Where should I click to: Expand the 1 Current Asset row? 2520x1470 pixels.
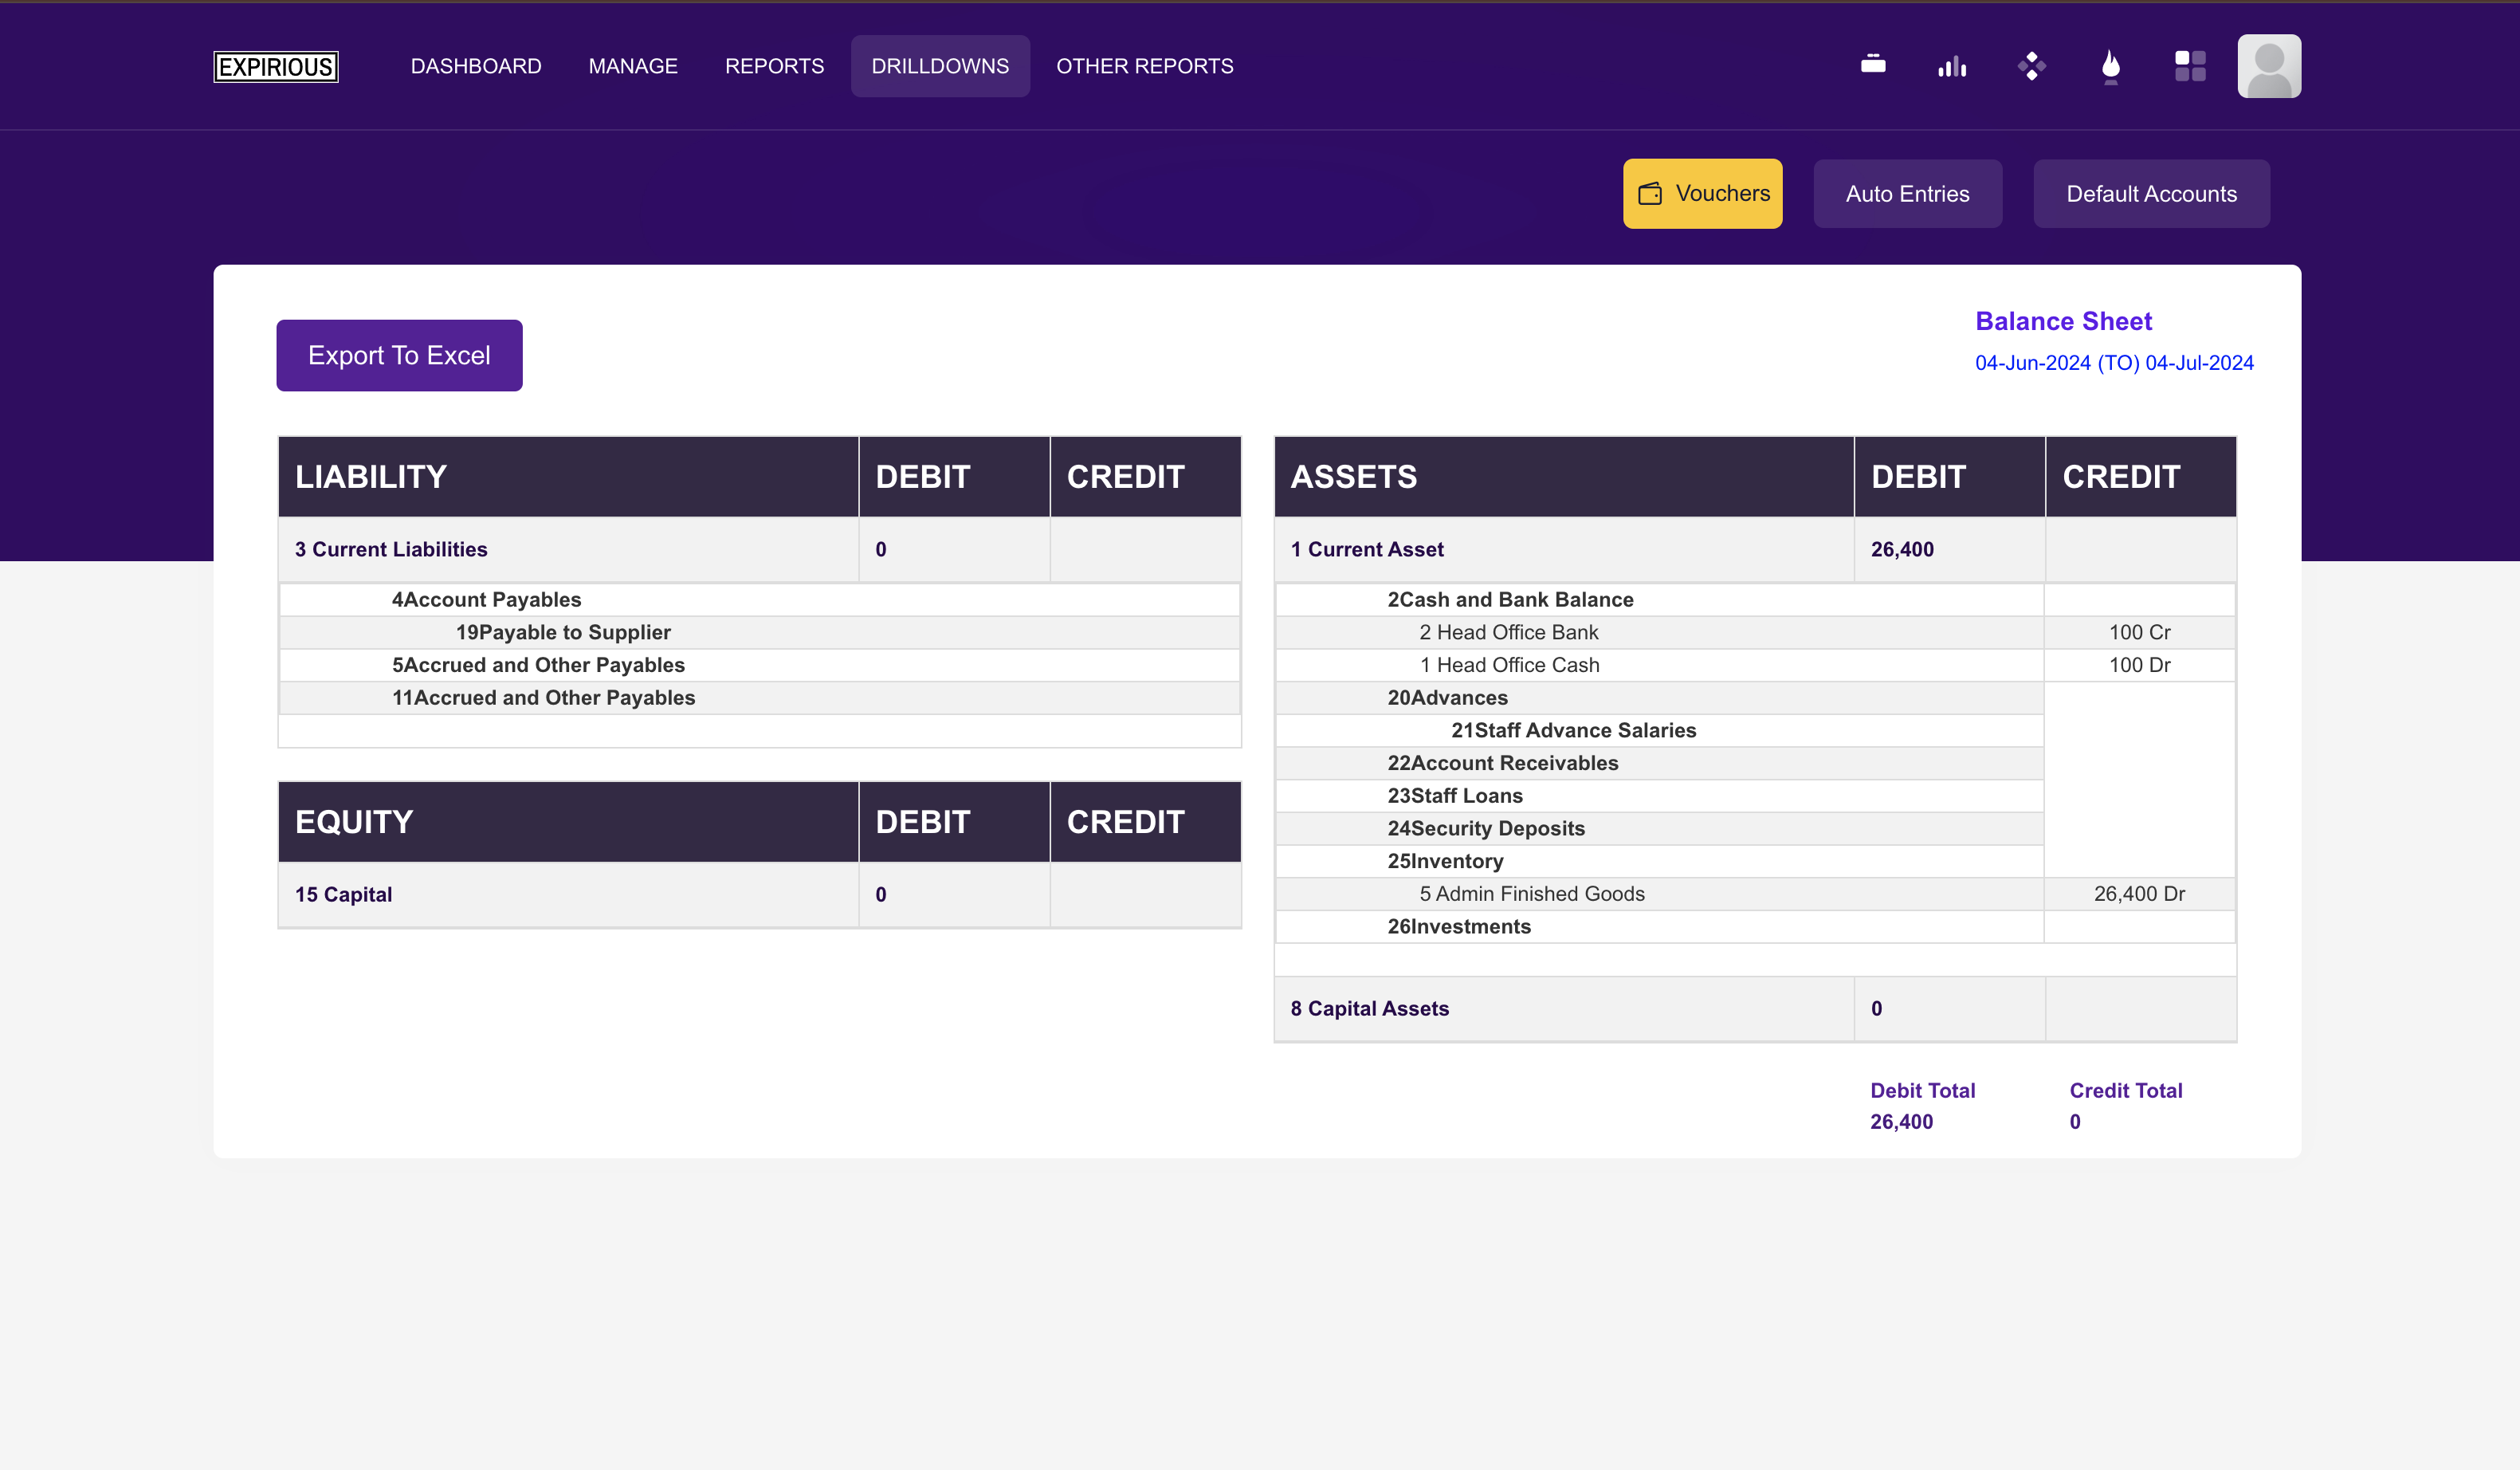tap(1755, 549)
